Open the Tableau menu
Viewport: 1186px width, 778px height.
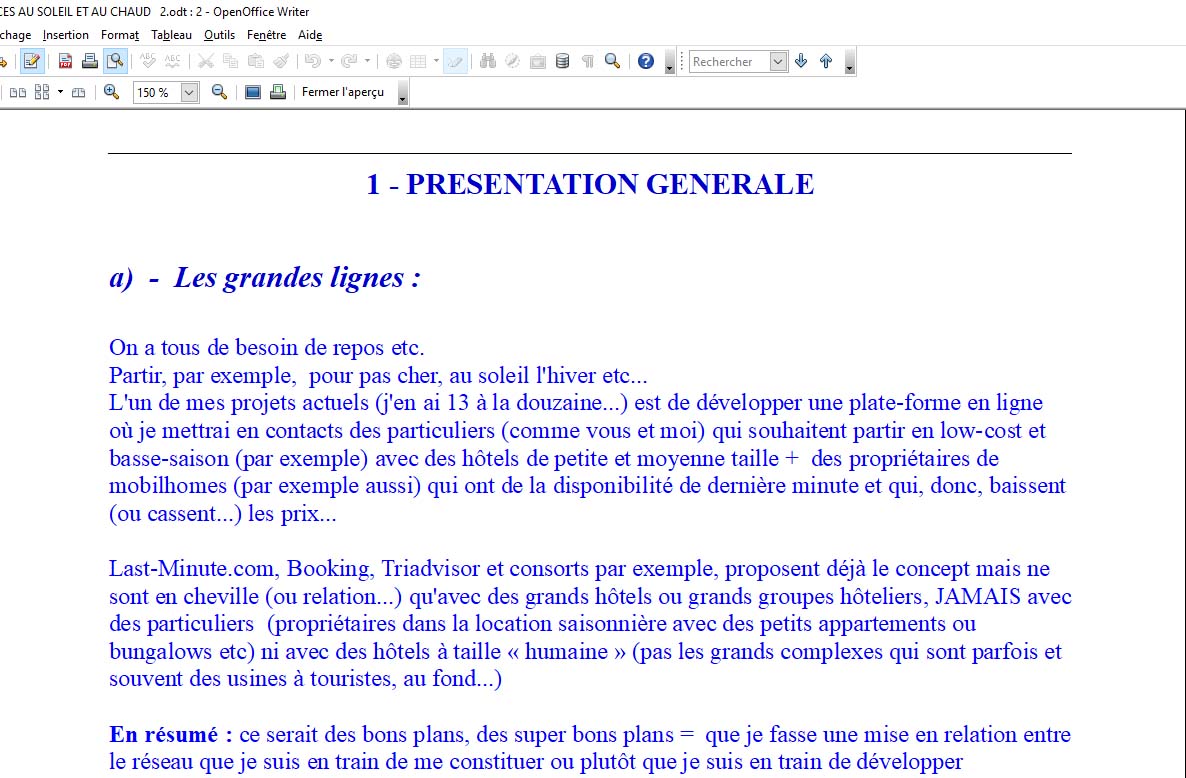(x=172, y=35)
